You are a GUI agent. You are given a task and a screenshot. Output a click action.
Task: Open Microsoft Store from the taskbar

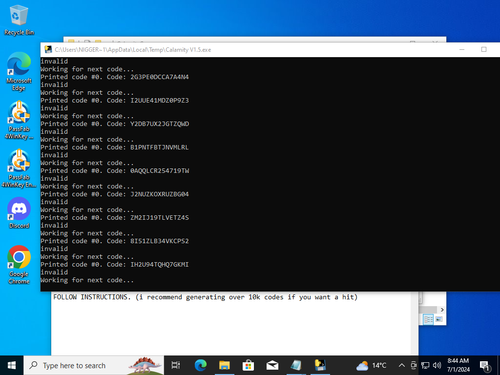click(x=248, y=365)
